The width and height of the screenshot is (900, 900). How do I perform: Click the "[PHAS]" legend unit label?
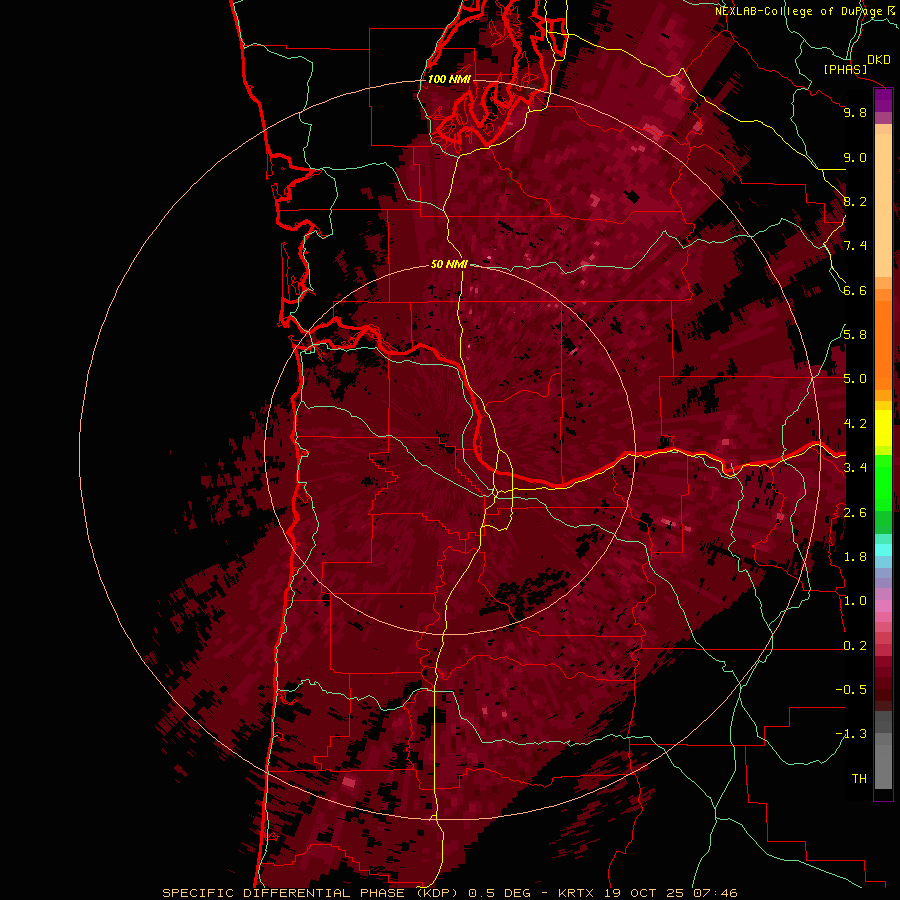point(845,70)
